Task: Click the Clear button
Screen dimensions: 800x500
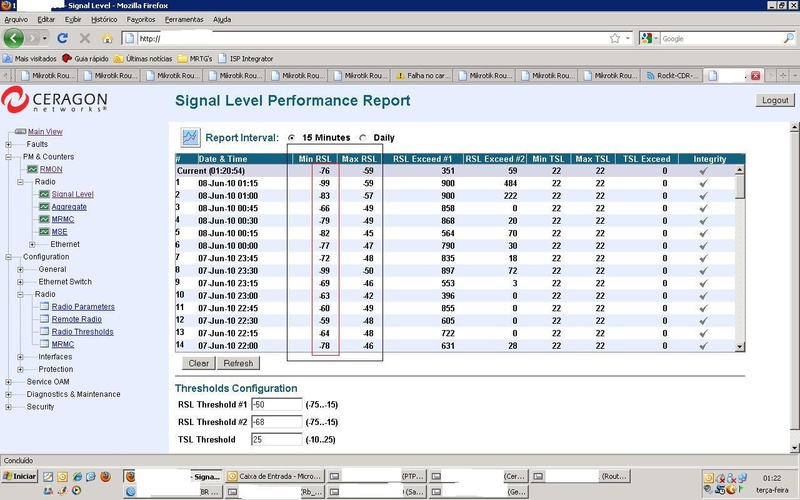Action: point(198,363)
